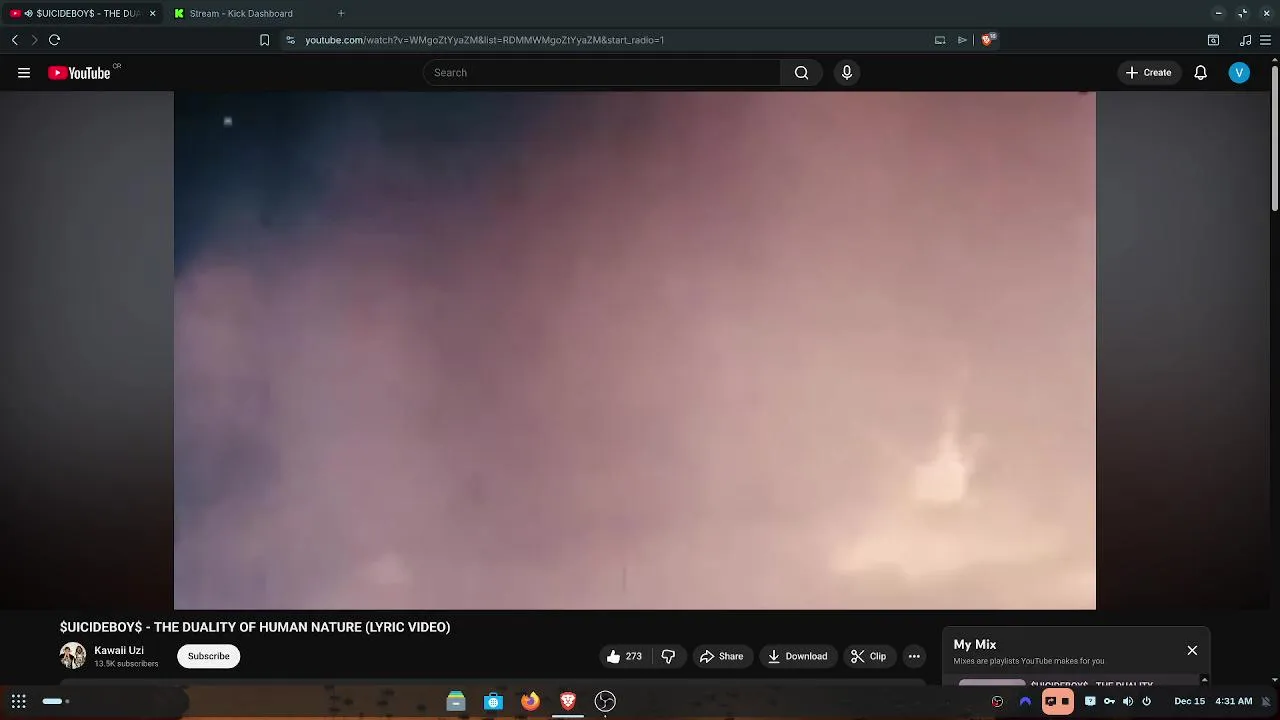Image resolution: width=1280 pixels, height=720 pixels.
Task: Go to the YouTube home logo
Action: (79, 73)
